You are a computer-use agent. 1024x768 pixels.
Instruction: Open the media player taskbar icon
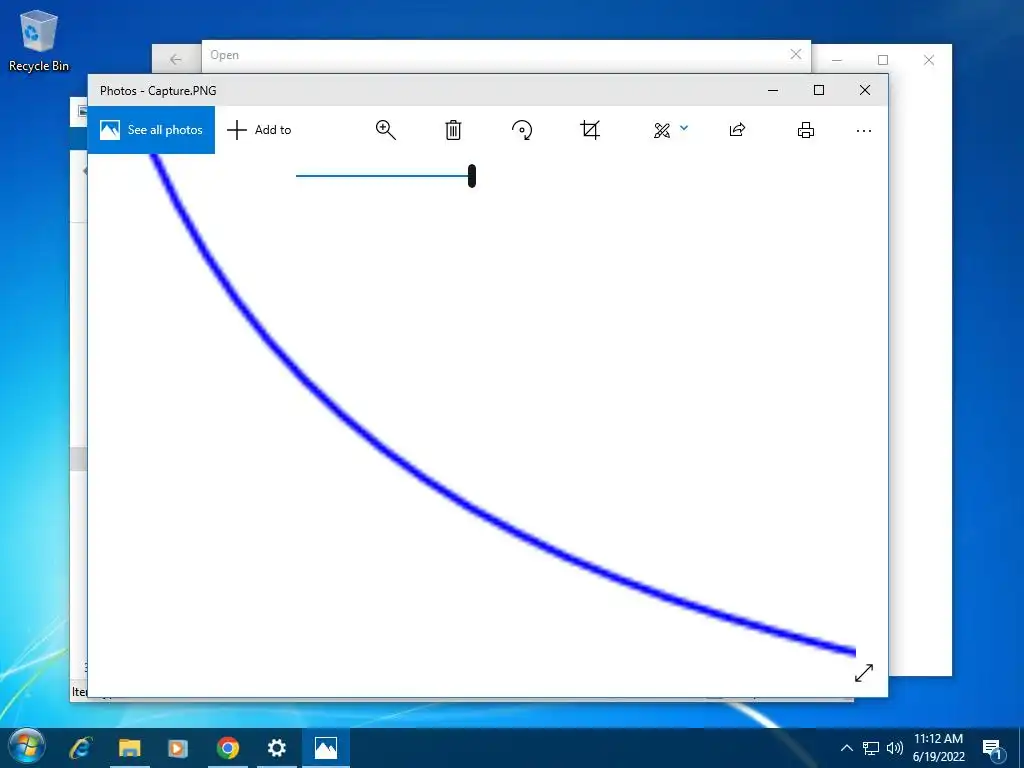point(178,748)
